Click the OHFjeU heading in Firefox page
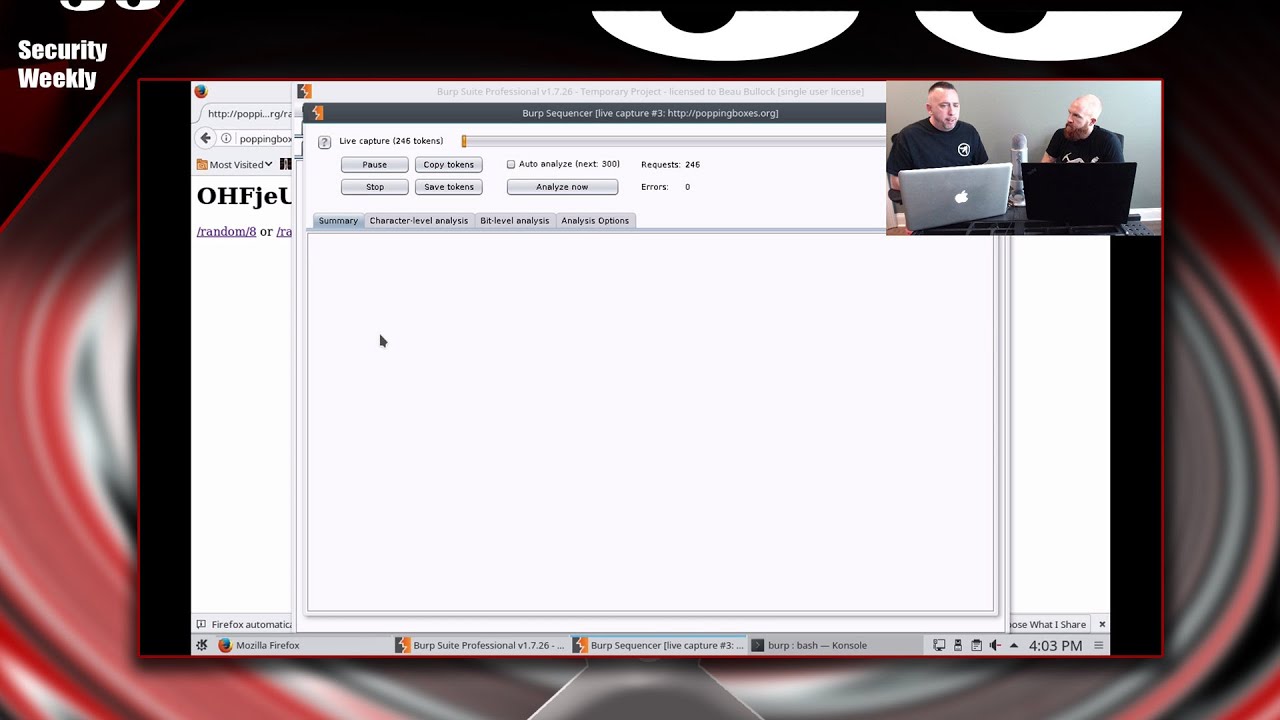 click(x=244, y=196)
